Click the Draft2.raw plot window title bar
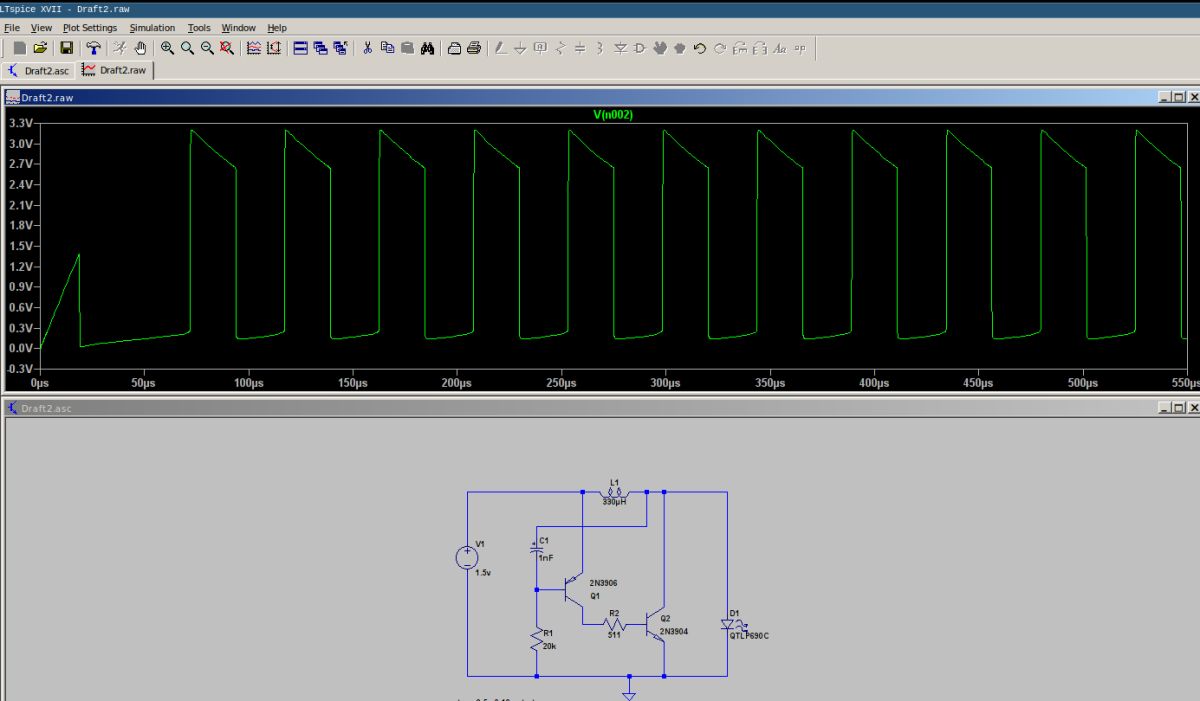This screenshot has width=1200, height=701. 600,97
